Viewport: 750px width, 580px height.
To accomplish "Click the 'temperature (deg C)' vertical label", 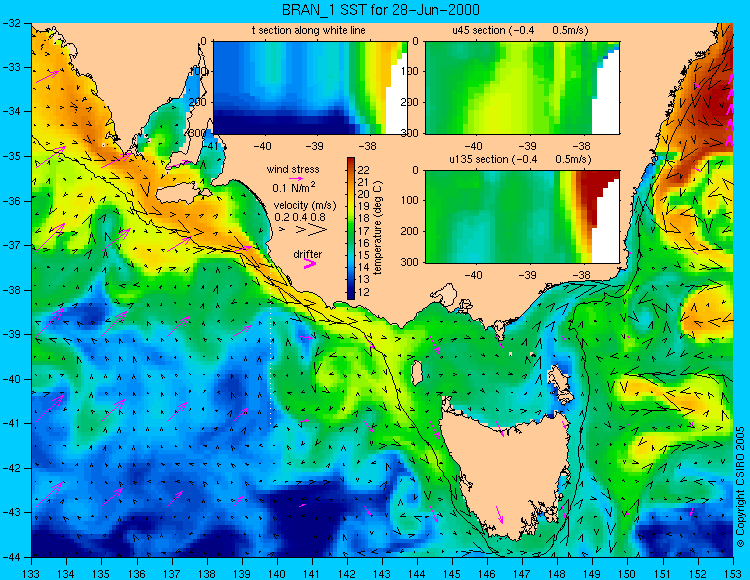I will (x=378, y=228).
